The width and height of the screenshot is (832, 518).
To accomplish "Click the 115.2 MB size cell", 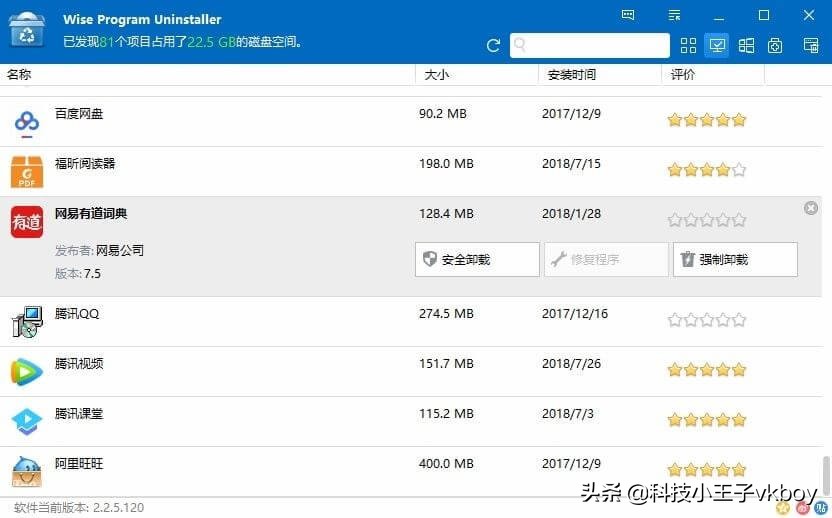I will [x=446, y=413].
